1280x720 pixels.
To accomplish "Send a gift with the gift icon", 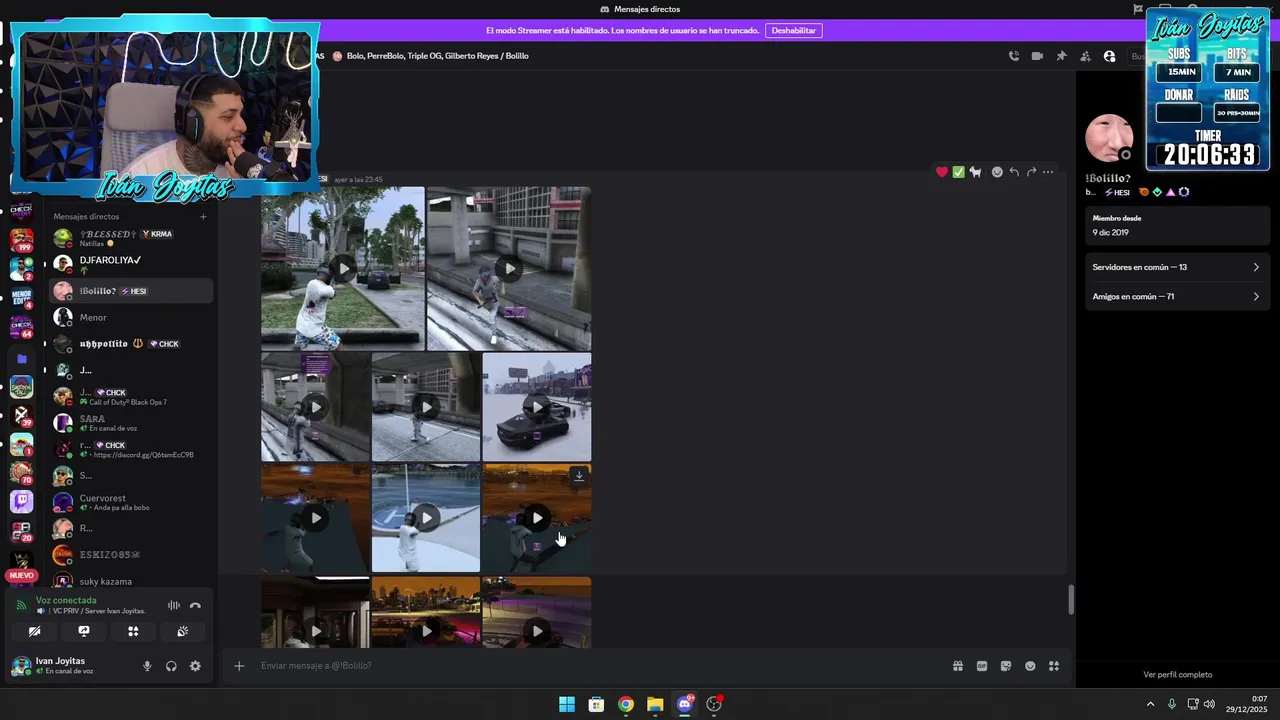I will coord(957,666).
